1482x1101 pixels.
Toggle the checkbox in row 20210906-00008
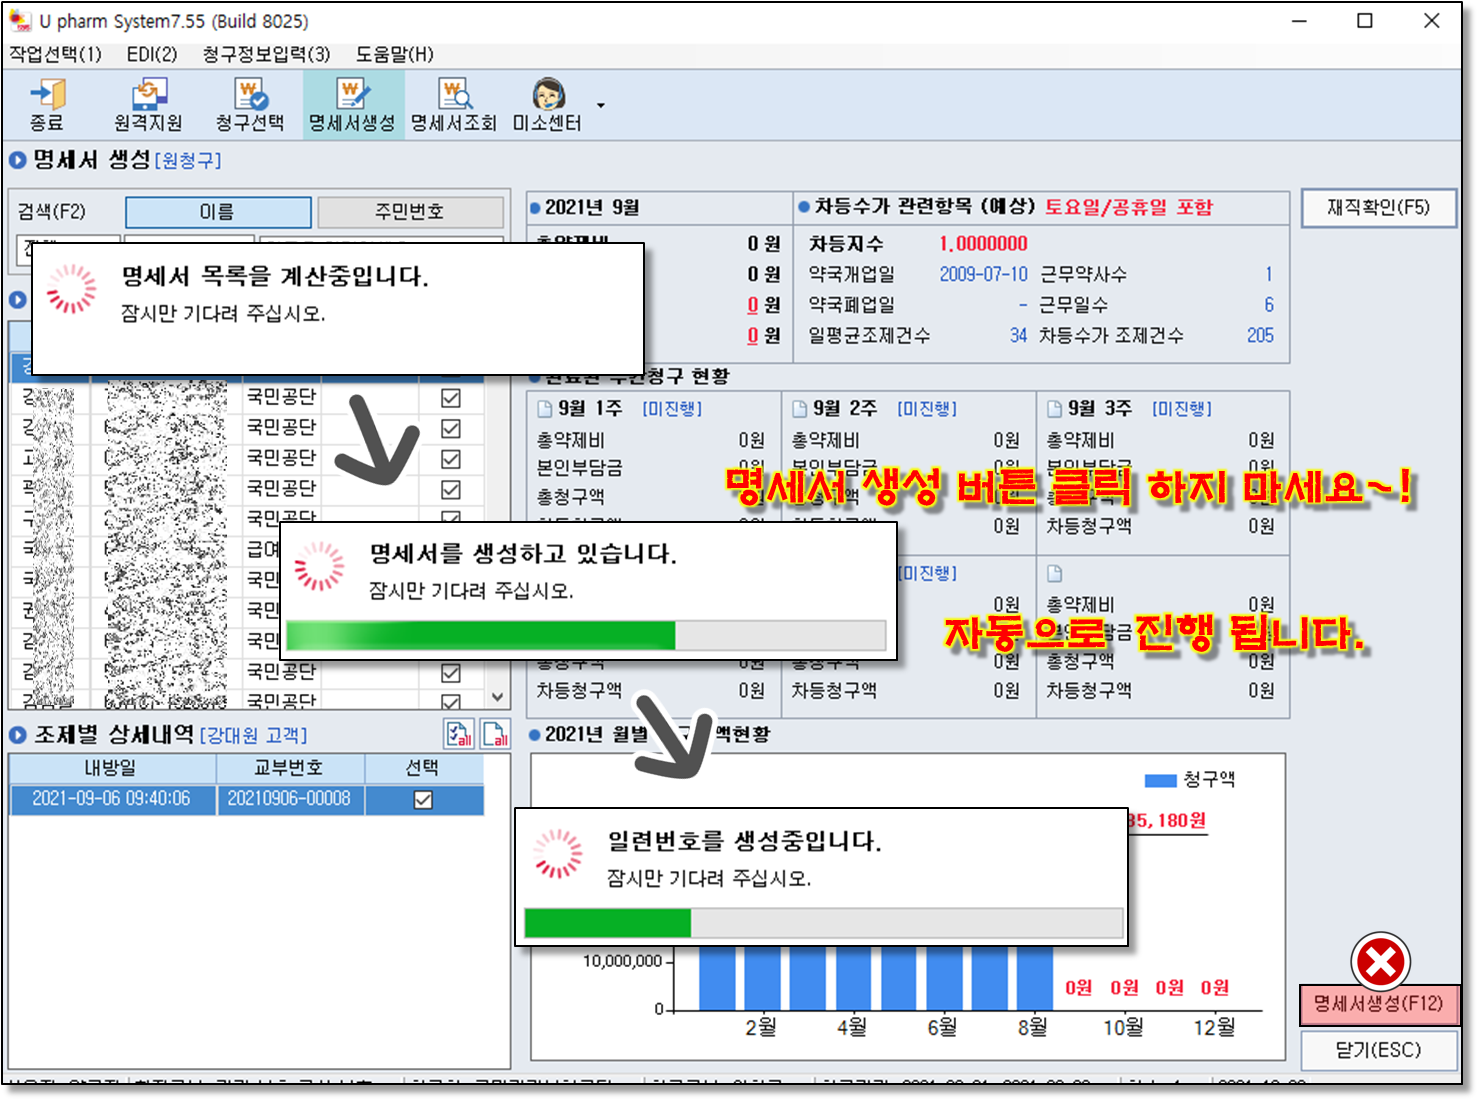423,799
